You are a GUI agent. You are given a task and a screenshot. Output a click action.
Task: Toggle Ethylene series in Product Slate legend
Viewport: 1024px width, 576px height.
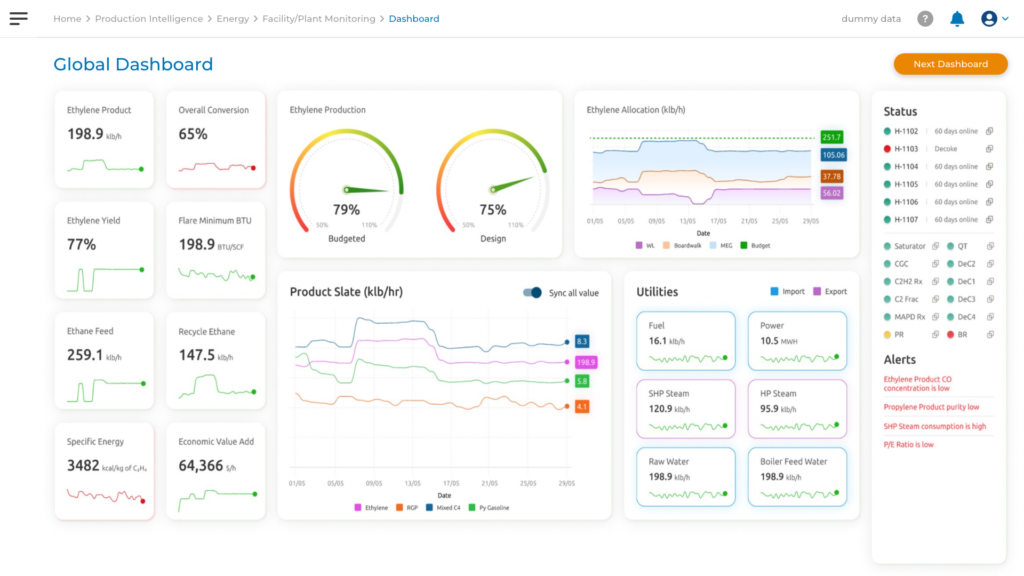pos(370,508)
